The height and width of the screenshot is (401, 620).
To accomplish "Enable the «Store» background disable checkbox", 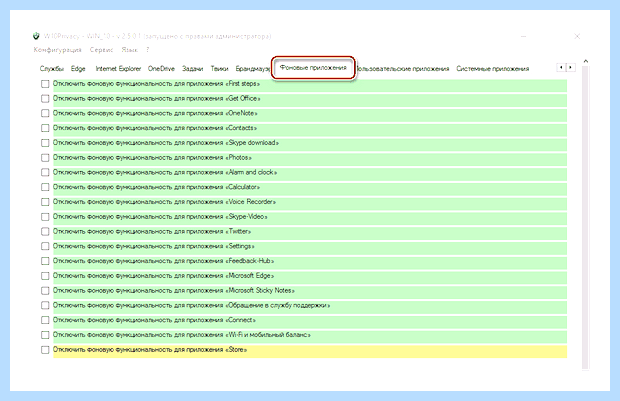I will pyautogui.click(x=45, y=350).
